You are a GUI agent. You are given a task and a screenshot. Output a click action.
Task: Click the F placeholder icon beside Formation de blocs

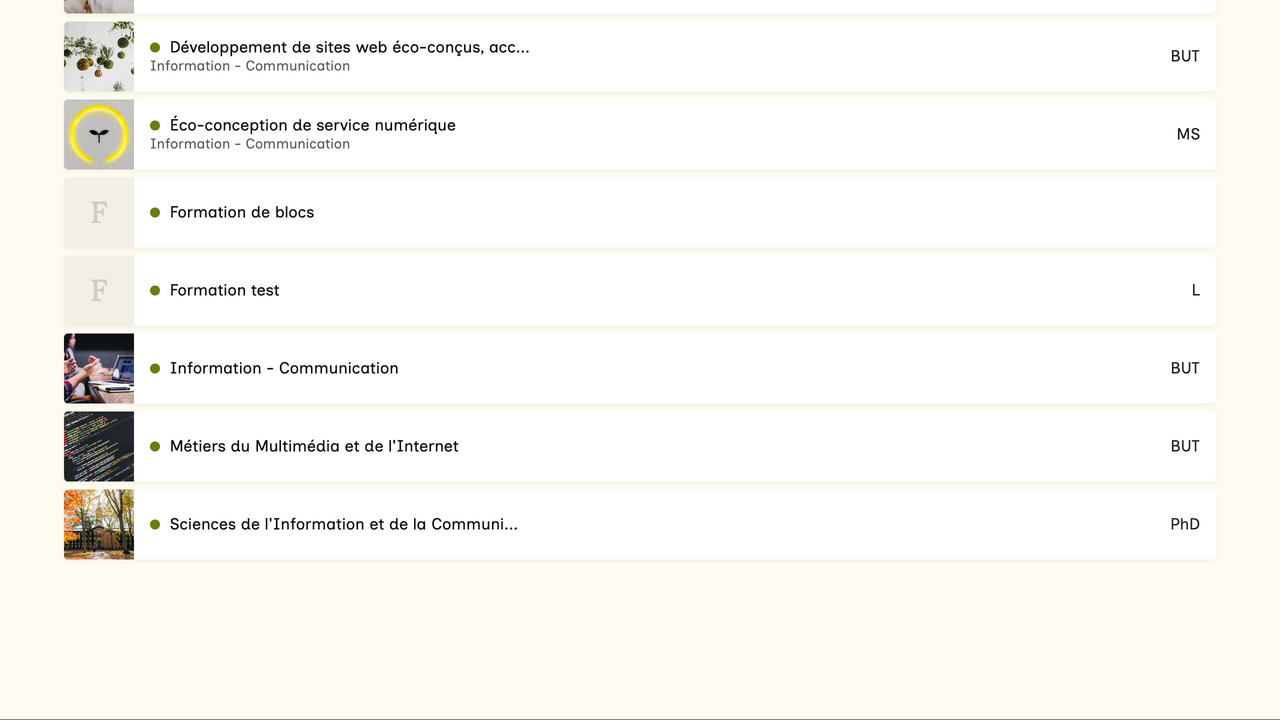click(99, 212)
